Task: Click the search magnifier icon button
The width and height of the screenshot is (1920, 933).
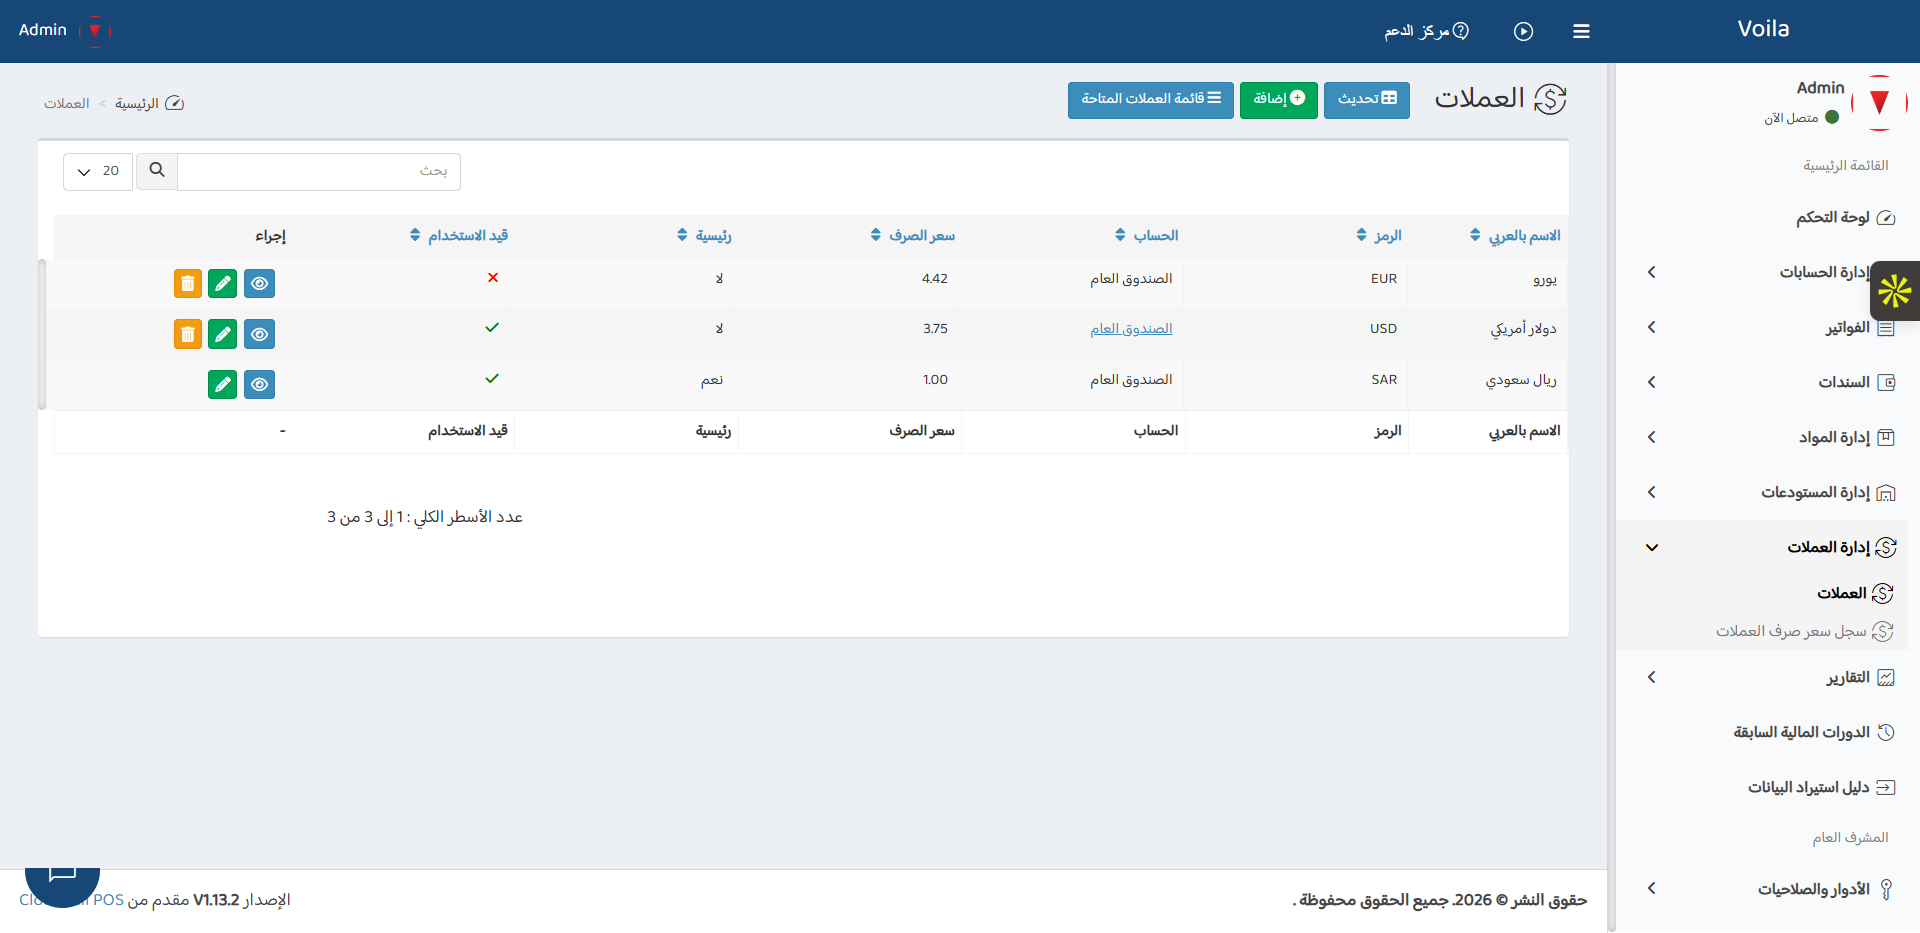Action: 157,171
